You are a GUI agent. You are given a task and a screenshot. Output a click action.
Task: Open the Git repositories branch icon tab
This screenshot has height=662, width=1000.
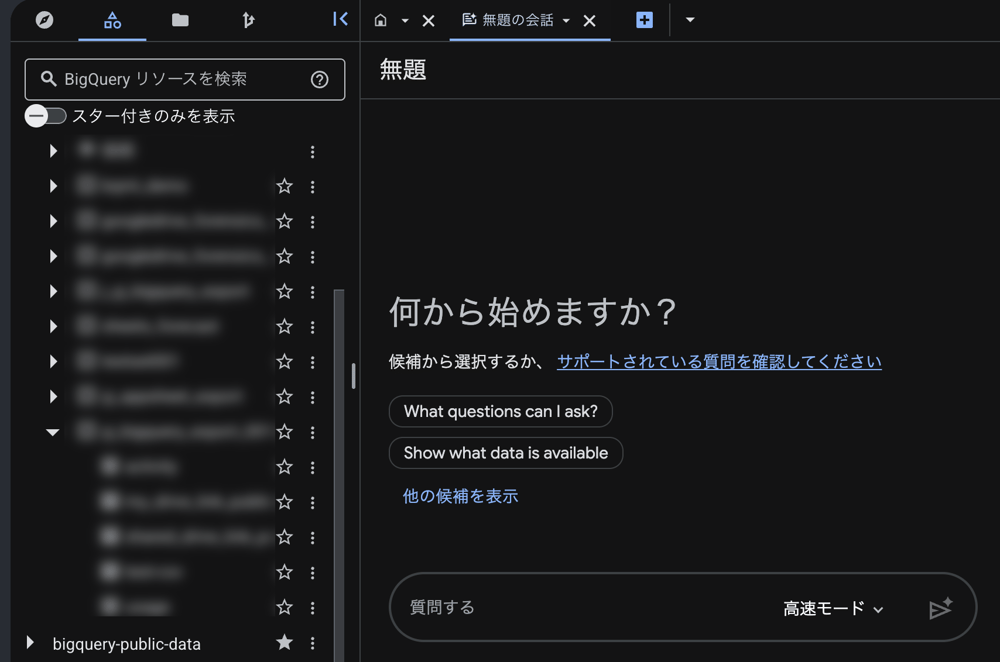248,20
